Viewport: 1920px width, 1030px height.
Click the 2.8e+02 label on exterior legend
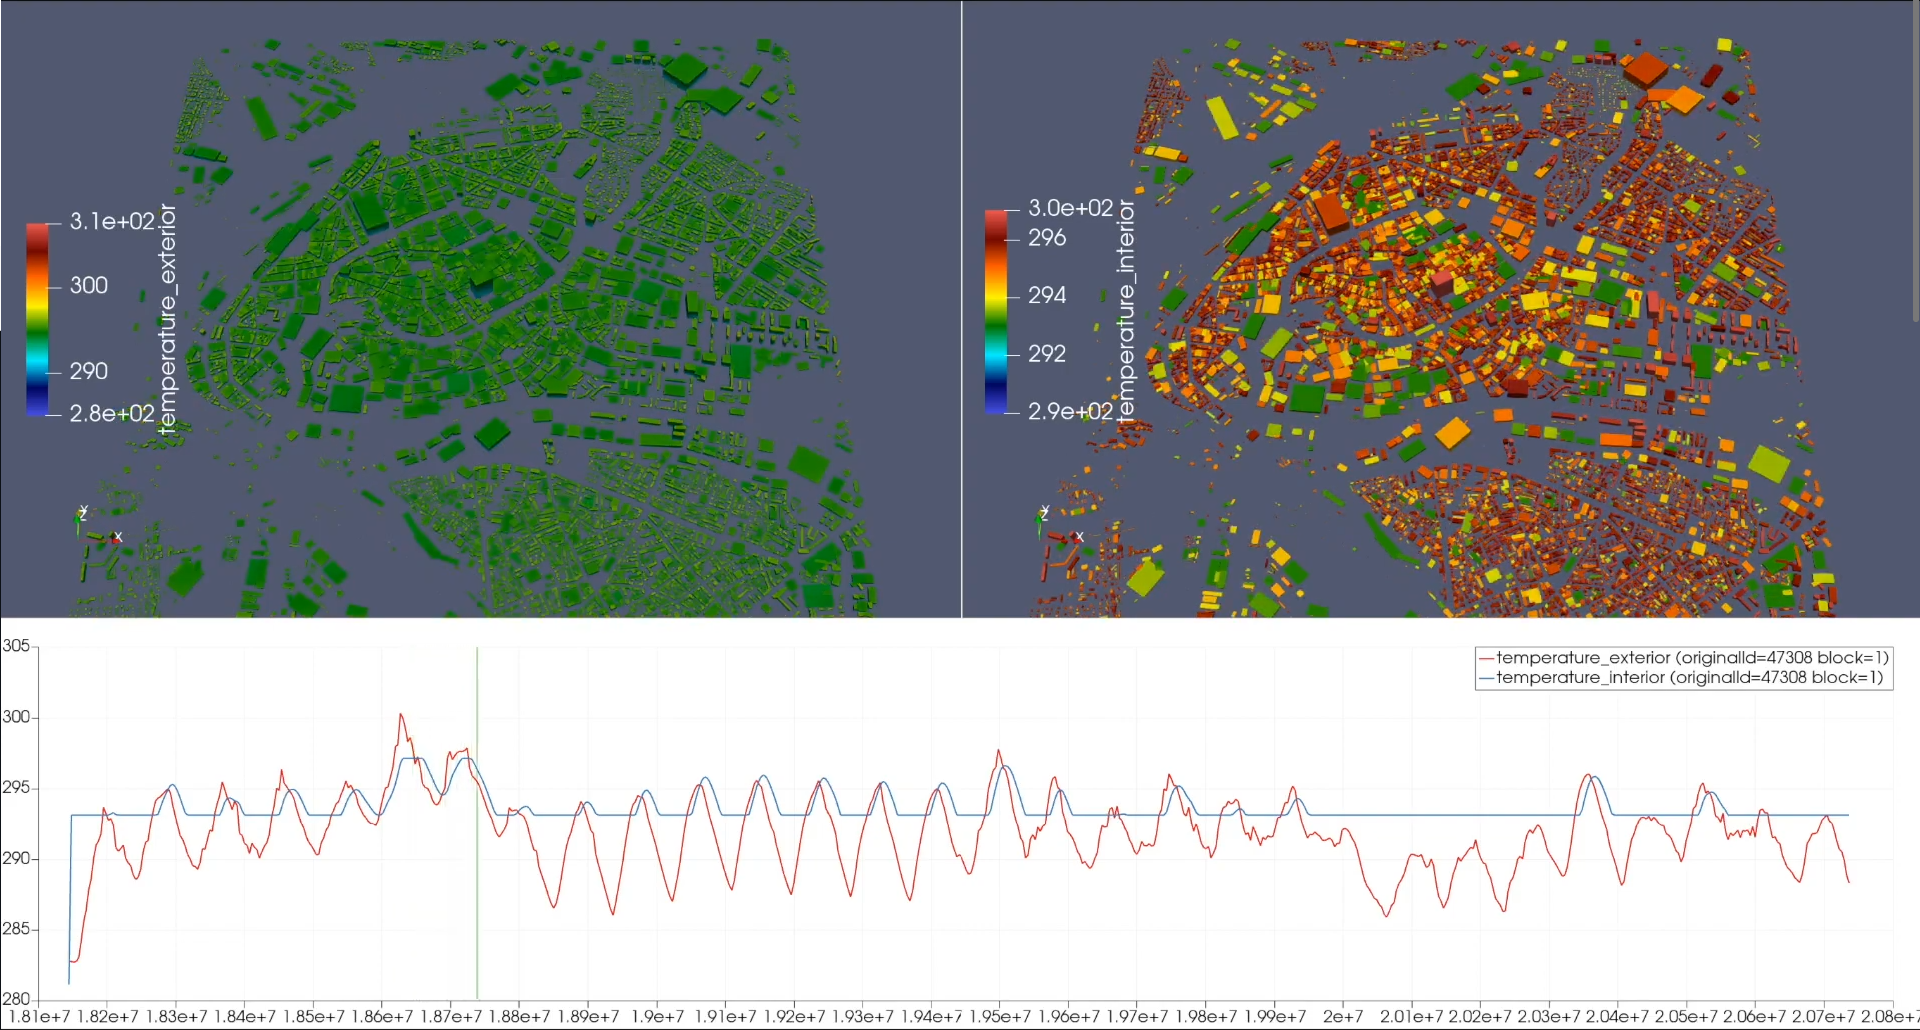pos(112,413)
